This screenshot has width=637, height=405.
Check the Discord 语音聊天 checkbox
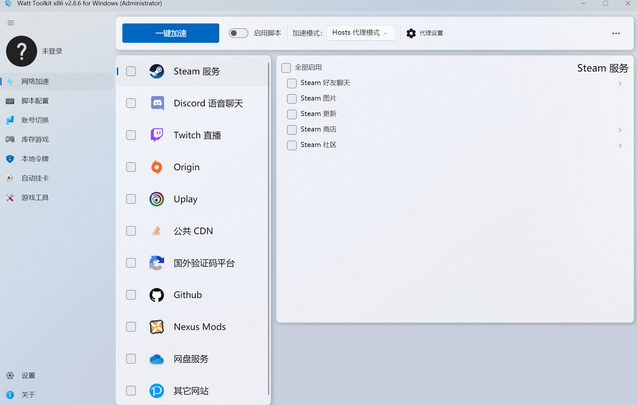(131, 103)
